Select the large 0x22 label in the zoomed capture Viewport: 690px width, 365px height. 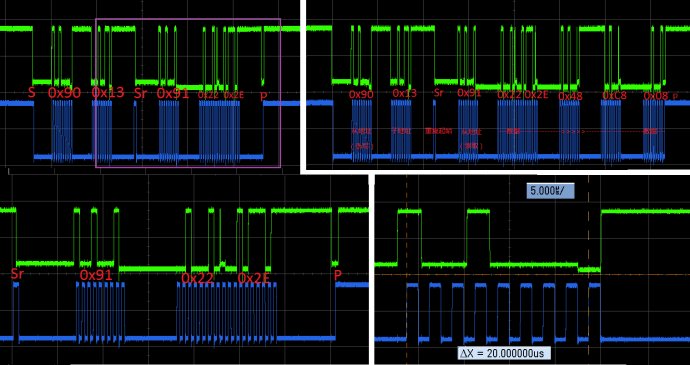click(x=198, y=278)
